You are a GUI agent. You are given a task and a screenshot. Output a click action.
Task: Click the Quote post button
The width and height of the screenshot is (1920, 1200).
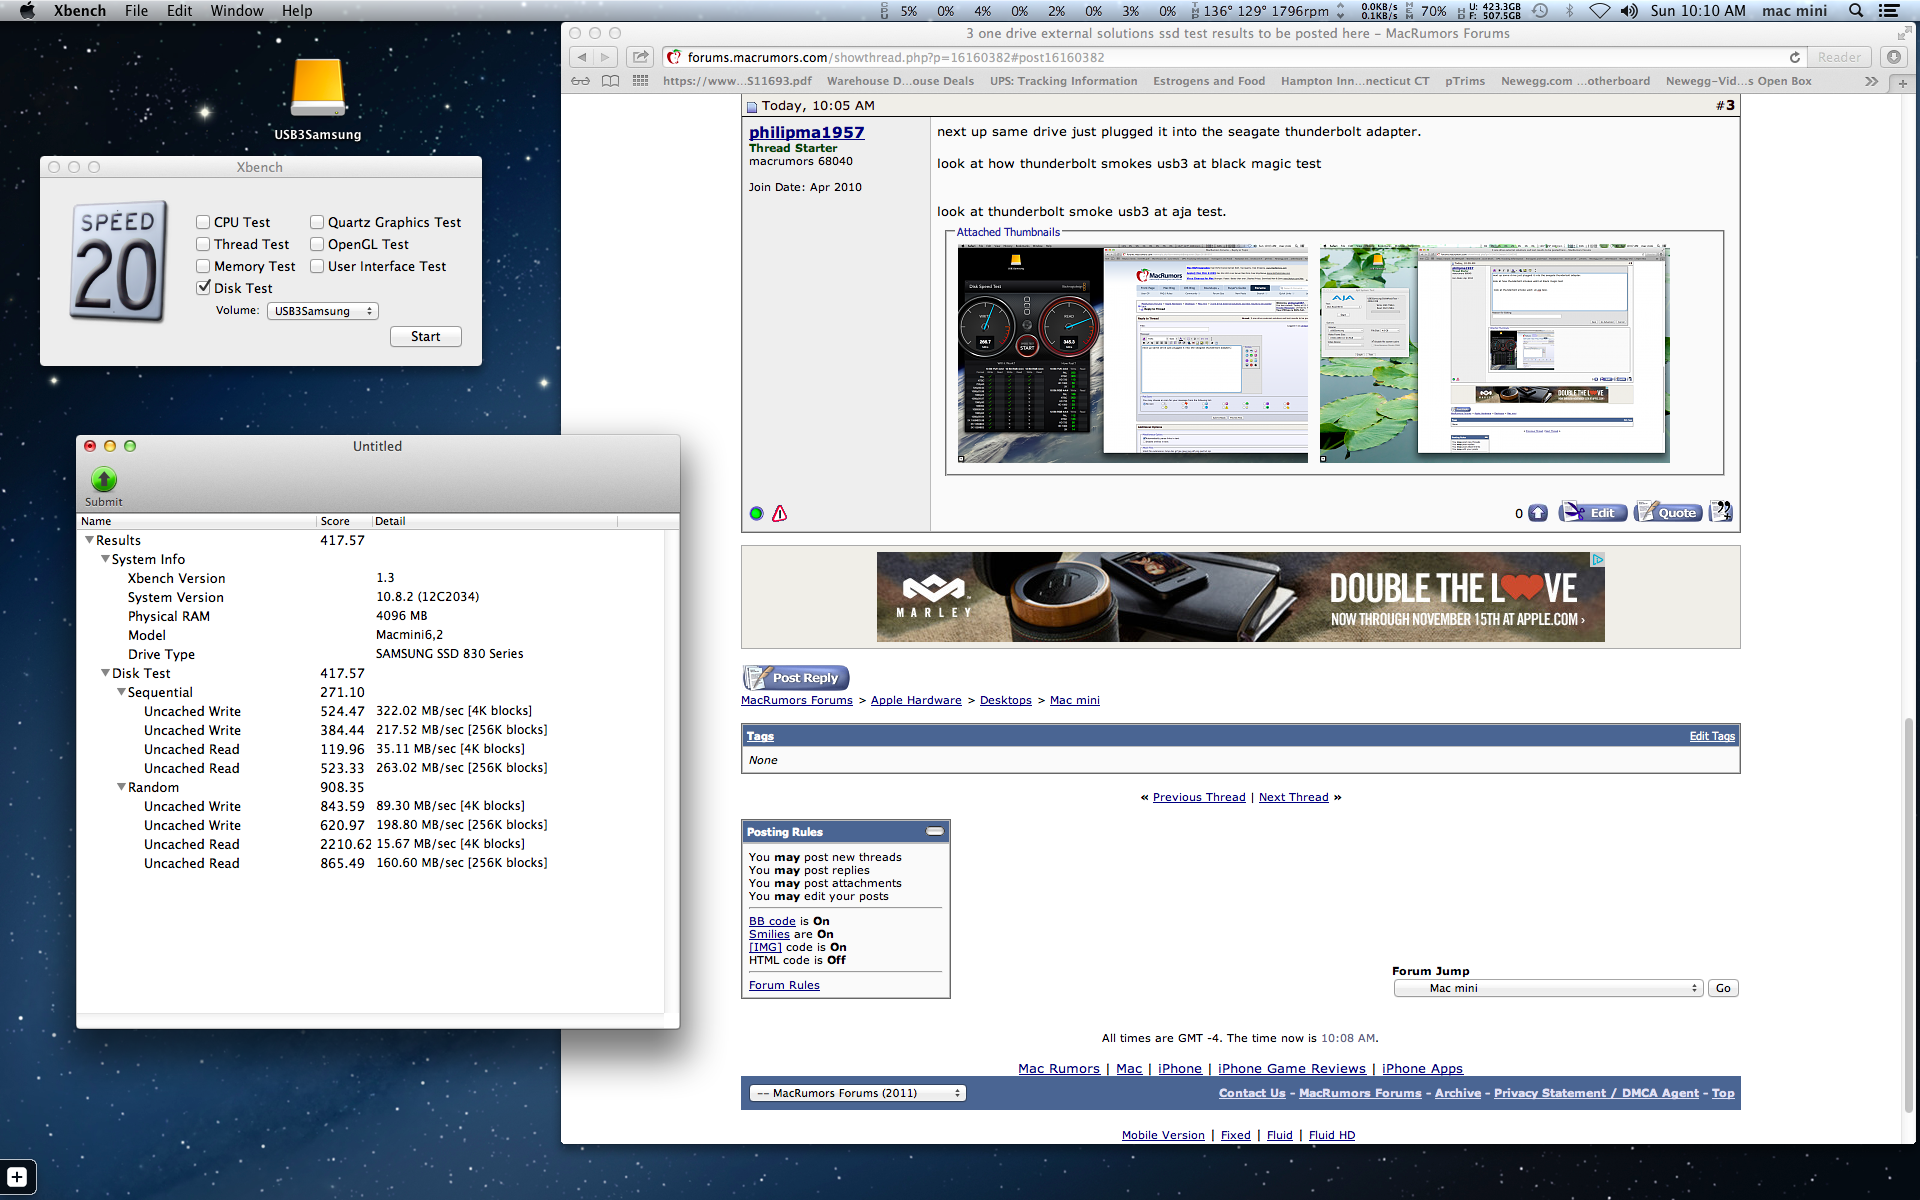click(1668, 513)
